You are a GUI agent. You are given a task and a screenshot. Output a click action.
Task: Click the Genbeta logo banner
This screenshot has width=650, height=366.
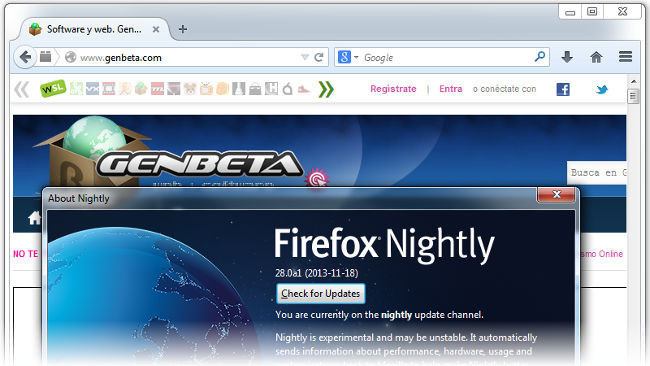(x=200, y=165)
